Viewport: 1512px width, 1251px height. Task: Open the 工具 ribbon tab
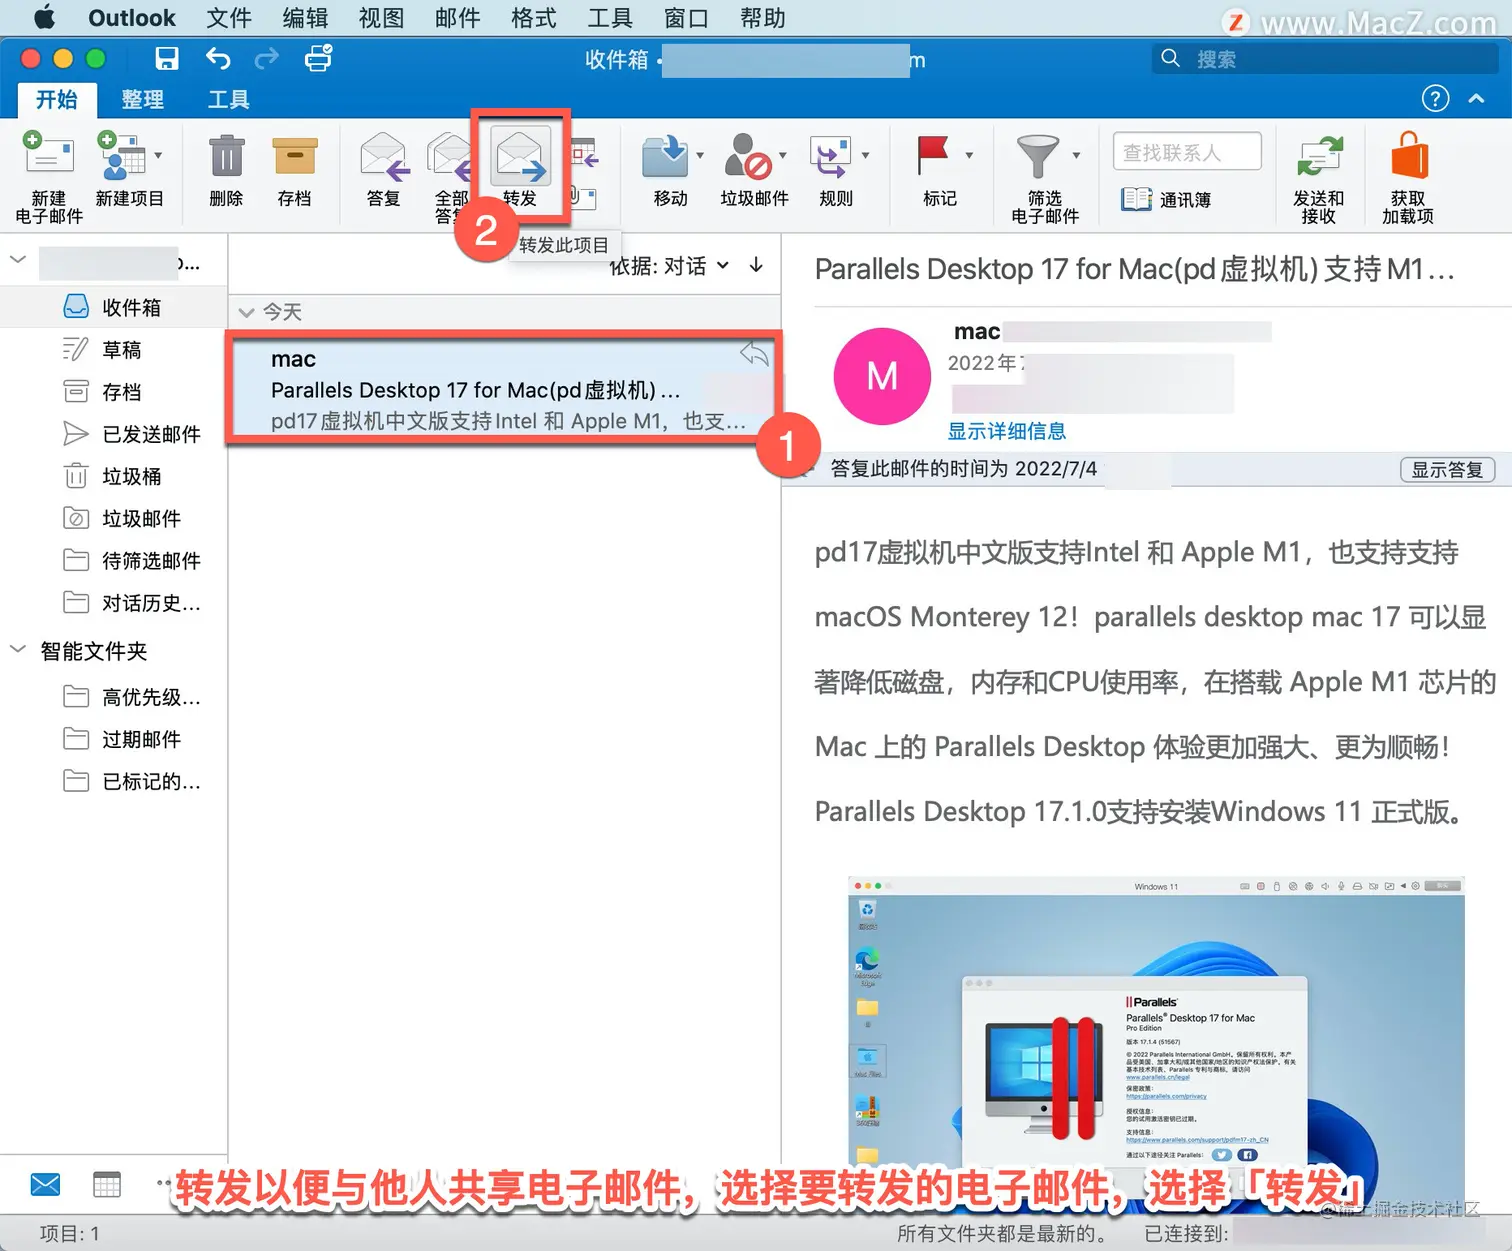click(x=228, y=99)
